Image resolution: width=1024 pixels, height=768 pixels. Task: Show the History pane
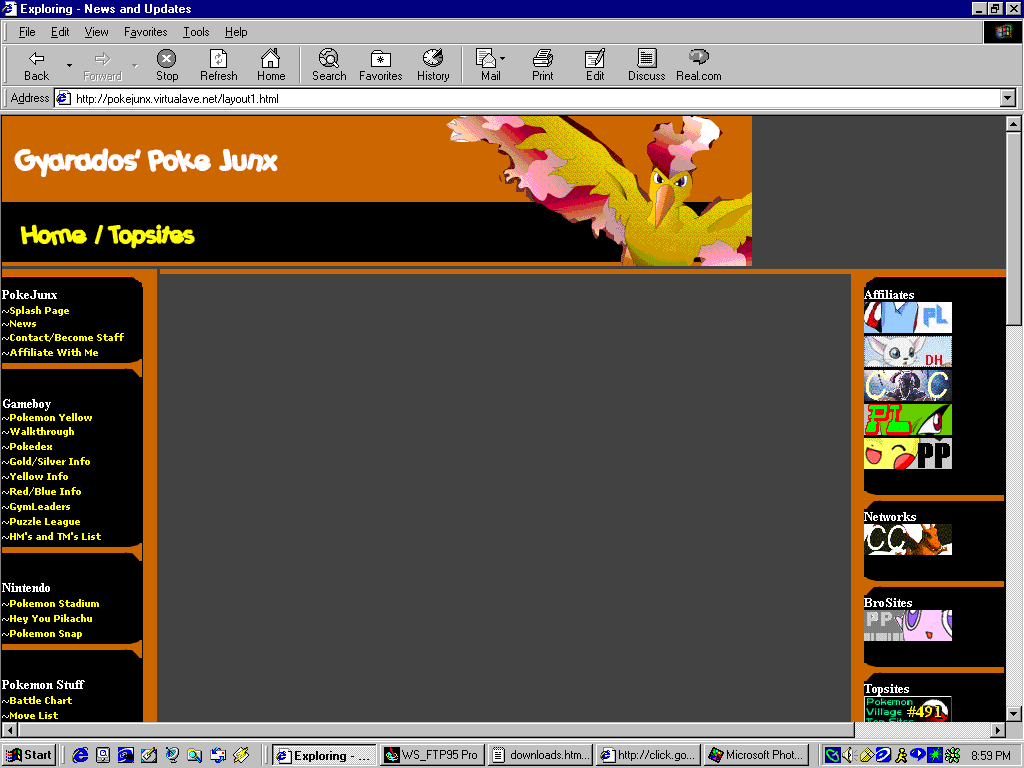(433, 65)
